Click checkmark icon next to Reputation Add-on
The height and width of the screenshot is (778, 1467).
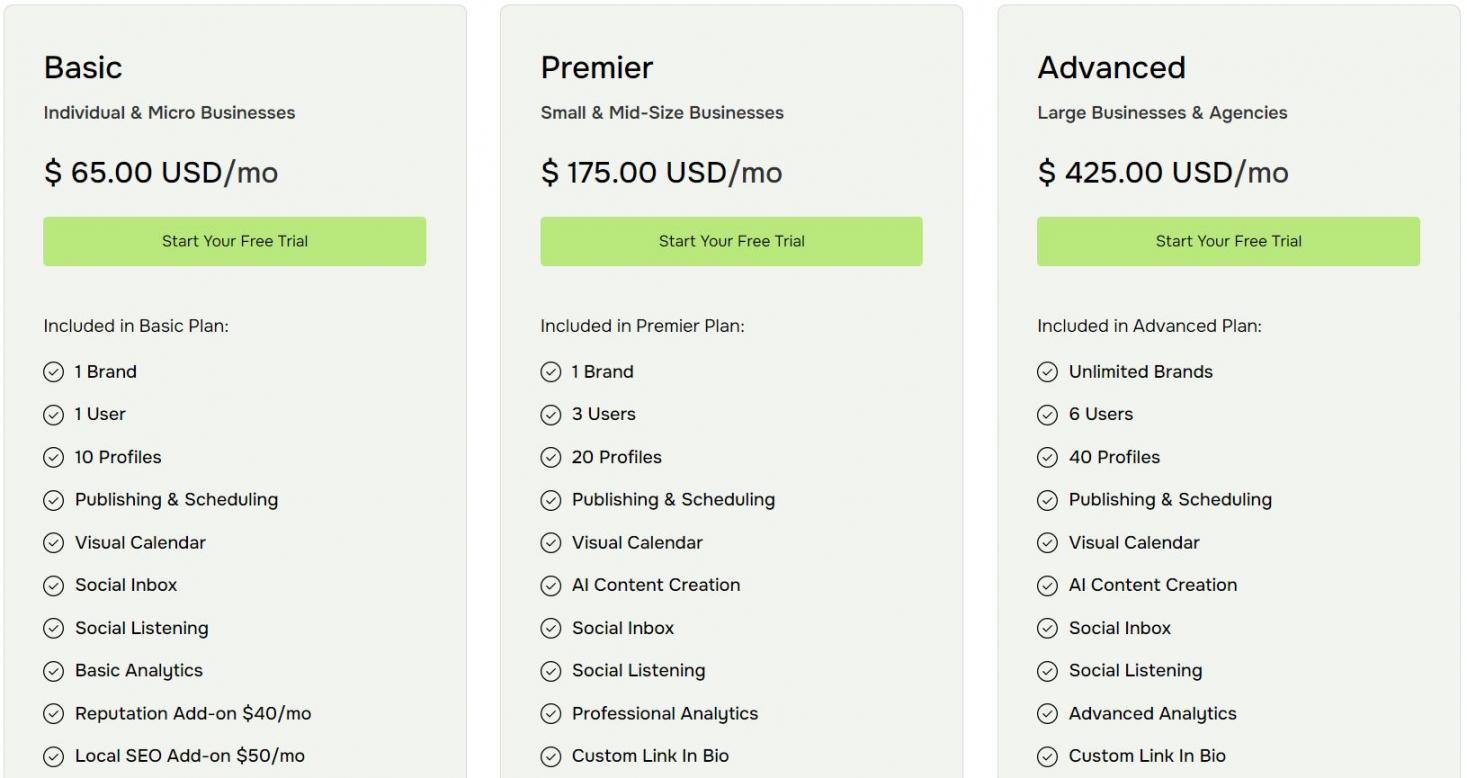(53, 714)
